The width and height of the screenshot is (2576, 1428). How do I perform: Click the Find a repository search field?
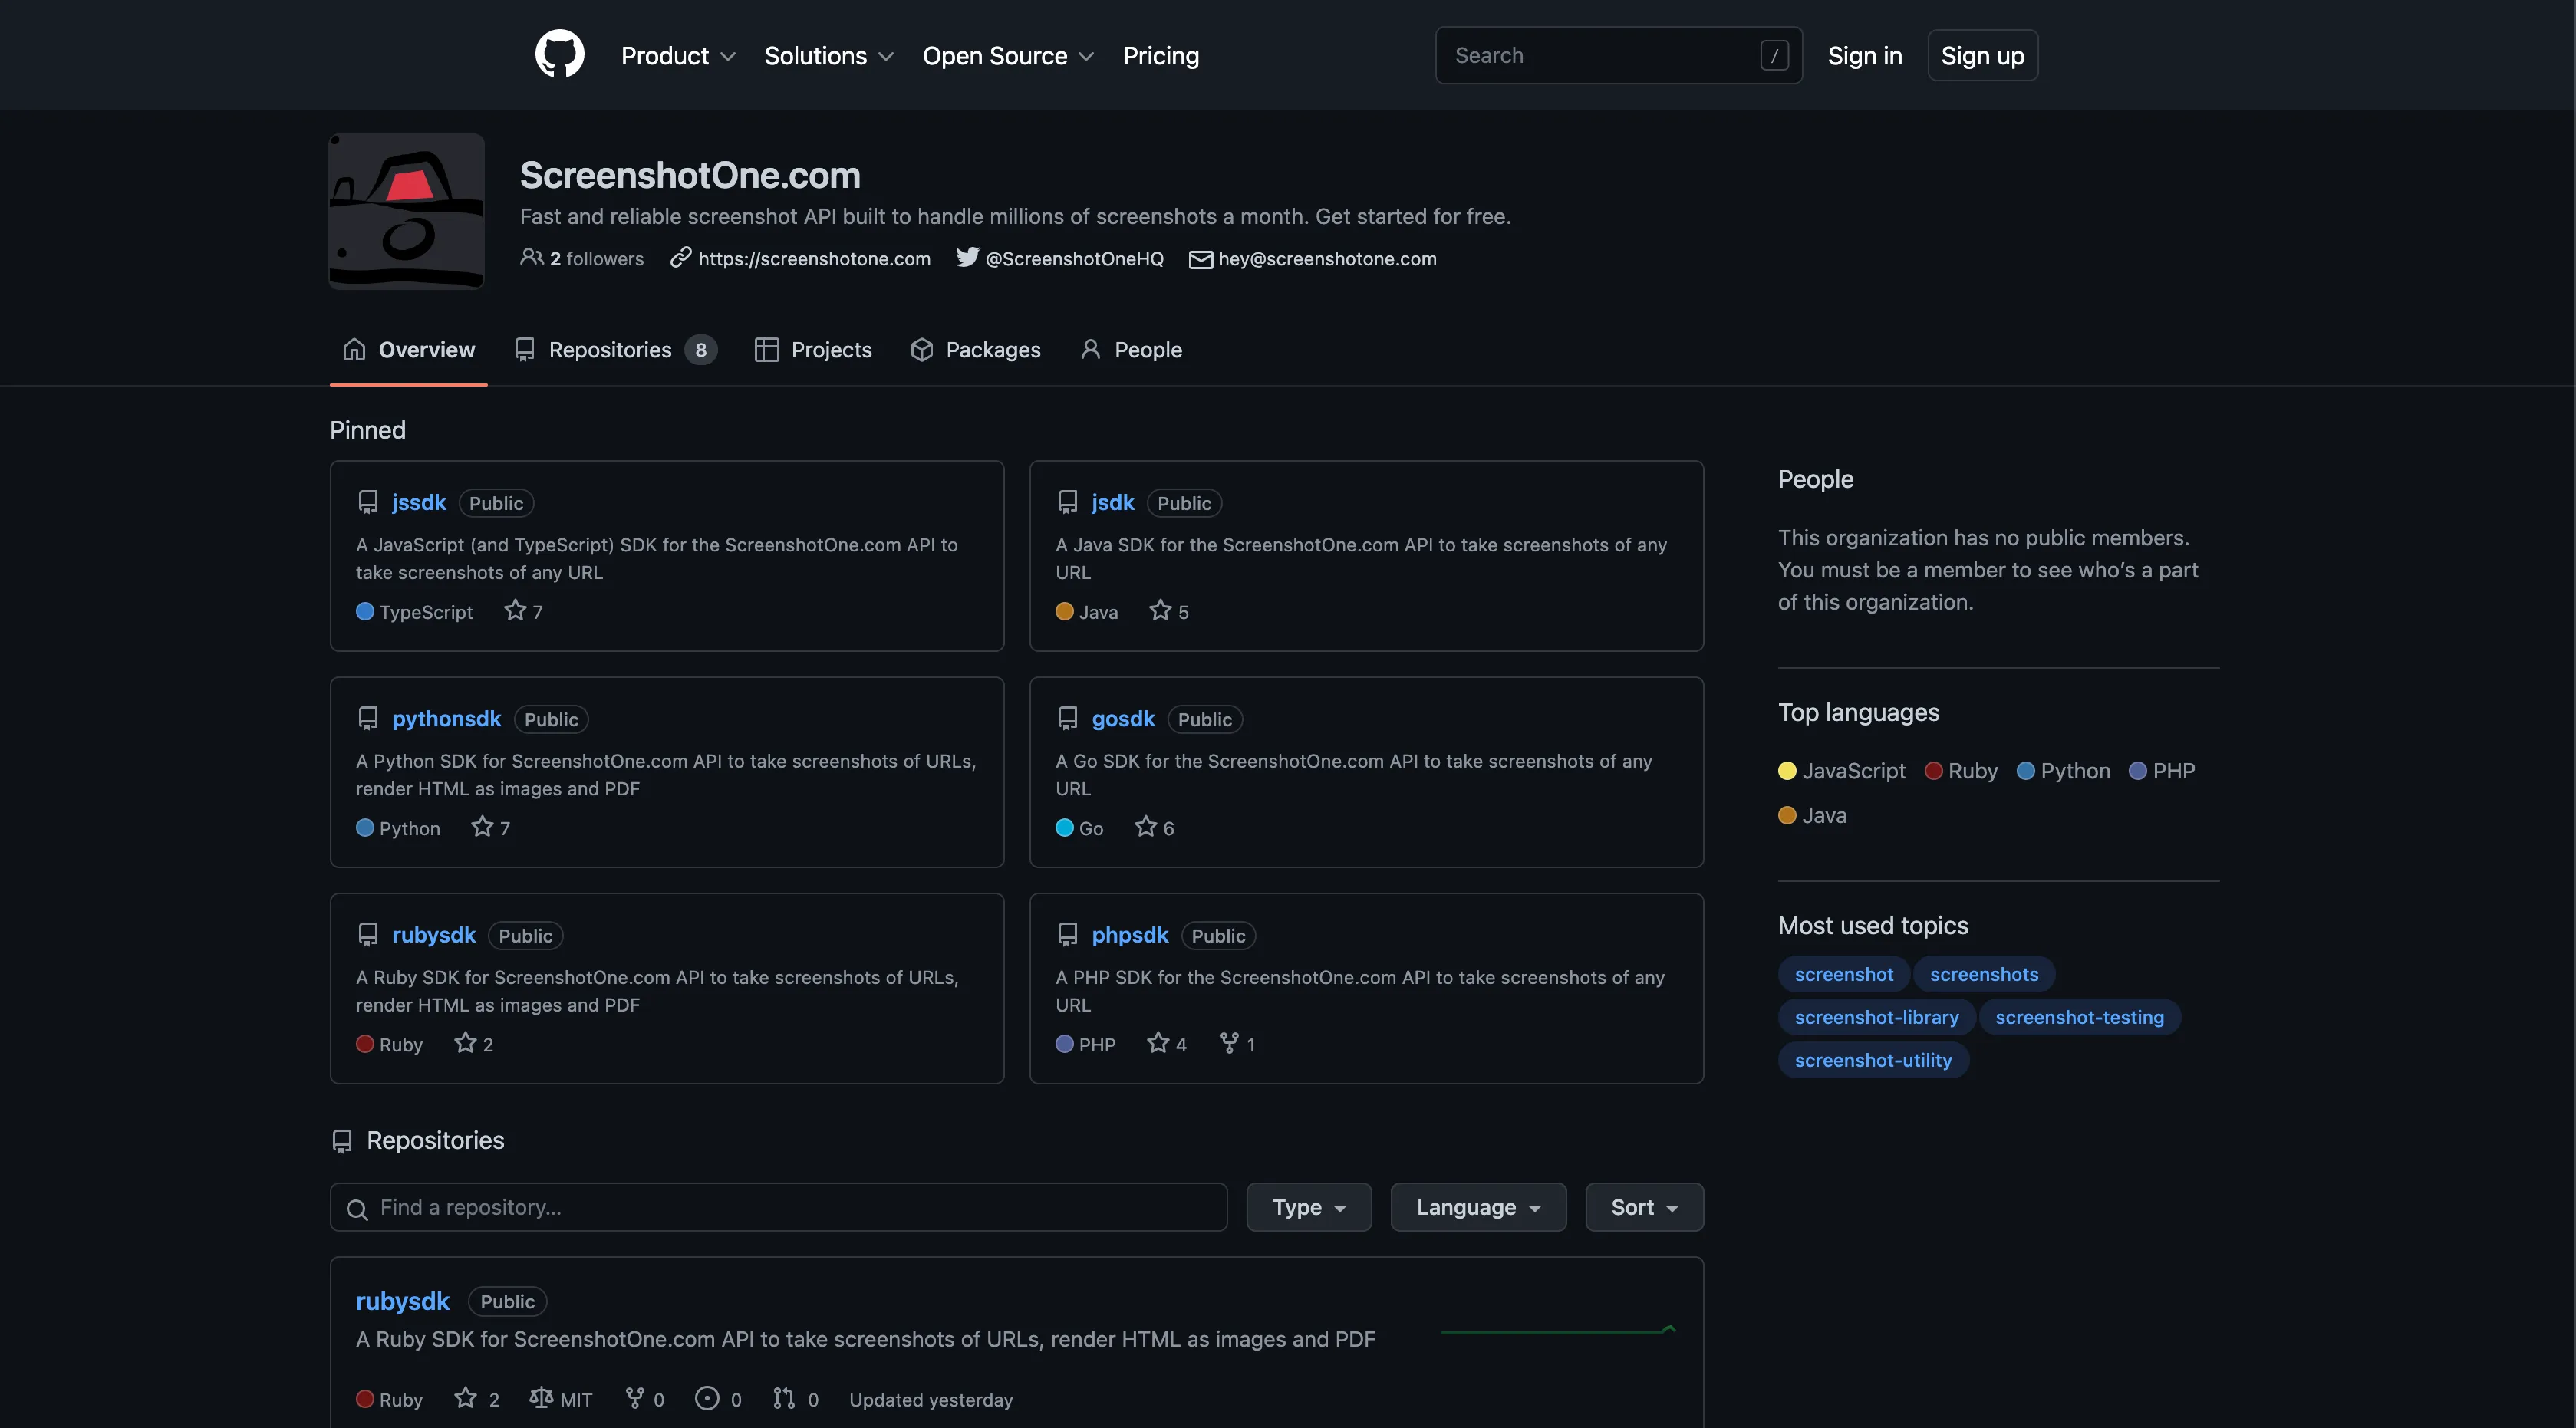click(778, 1207)
